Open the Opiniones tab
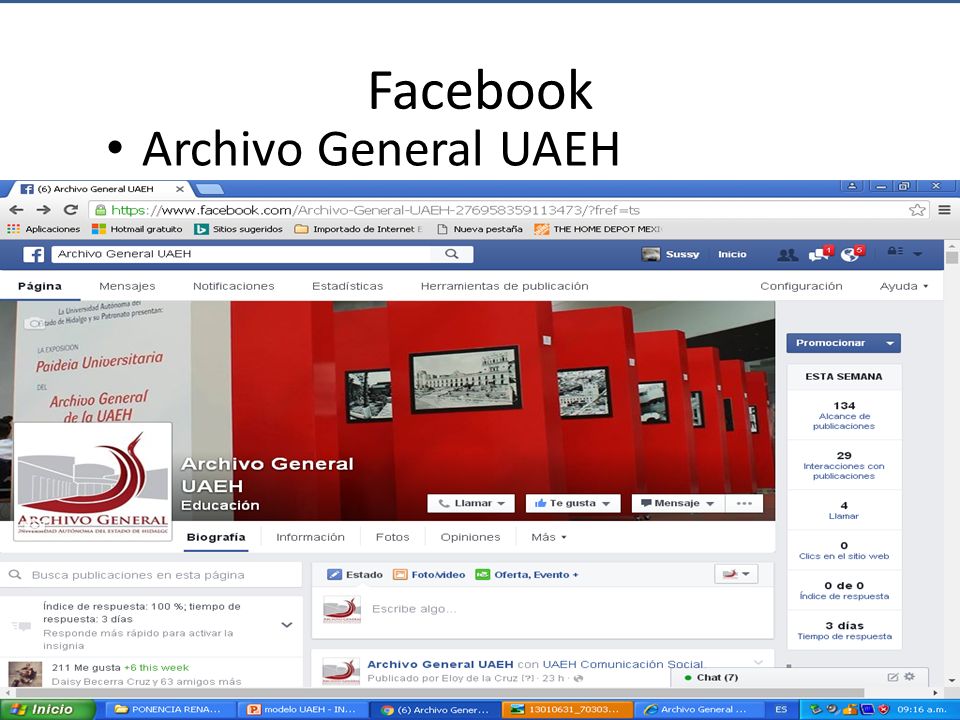 (470, 537)
